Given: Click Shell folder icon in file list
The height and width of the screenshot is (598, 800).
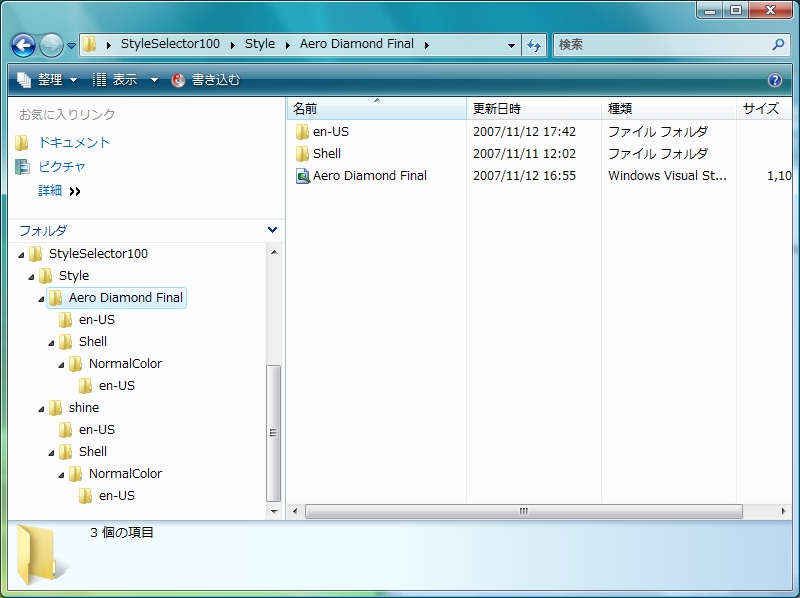Looking at the screenshot, I should [302, 154].
